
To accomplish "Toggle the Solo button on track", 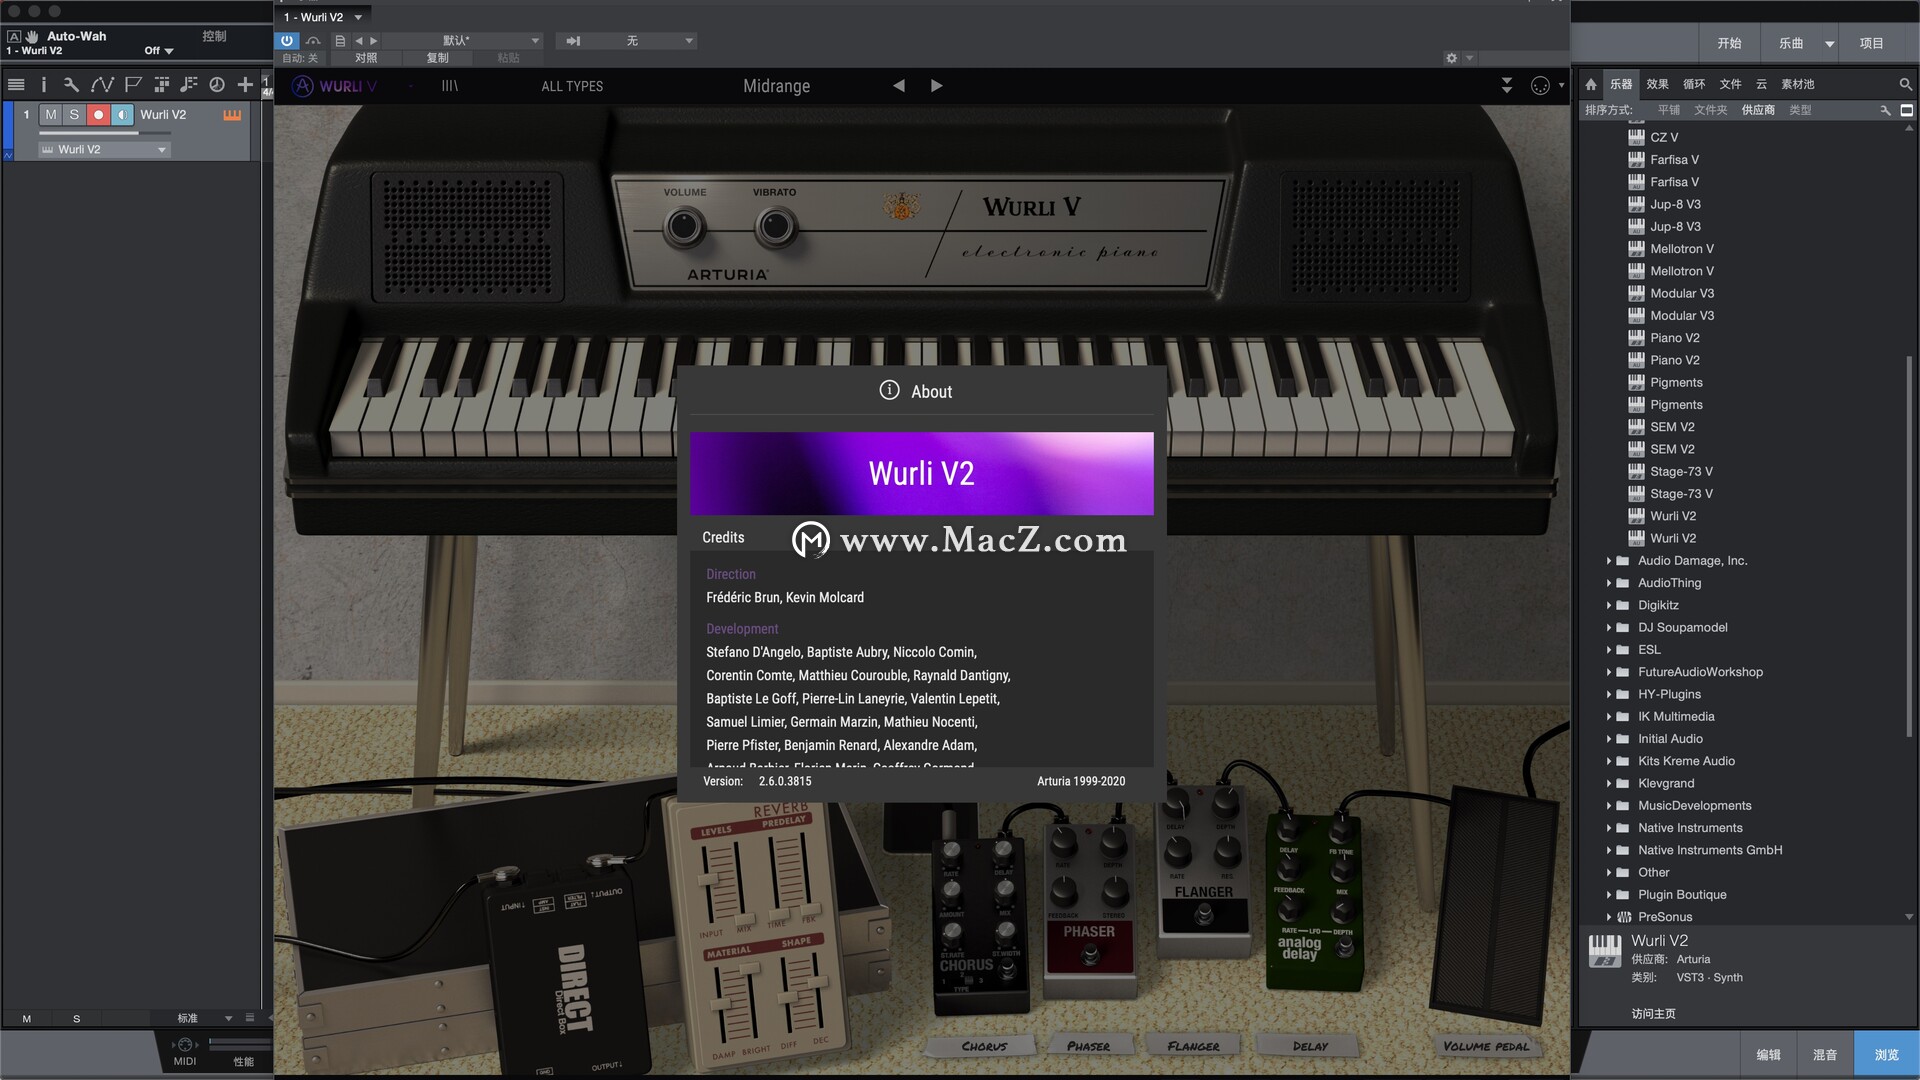I will point(73,113).
